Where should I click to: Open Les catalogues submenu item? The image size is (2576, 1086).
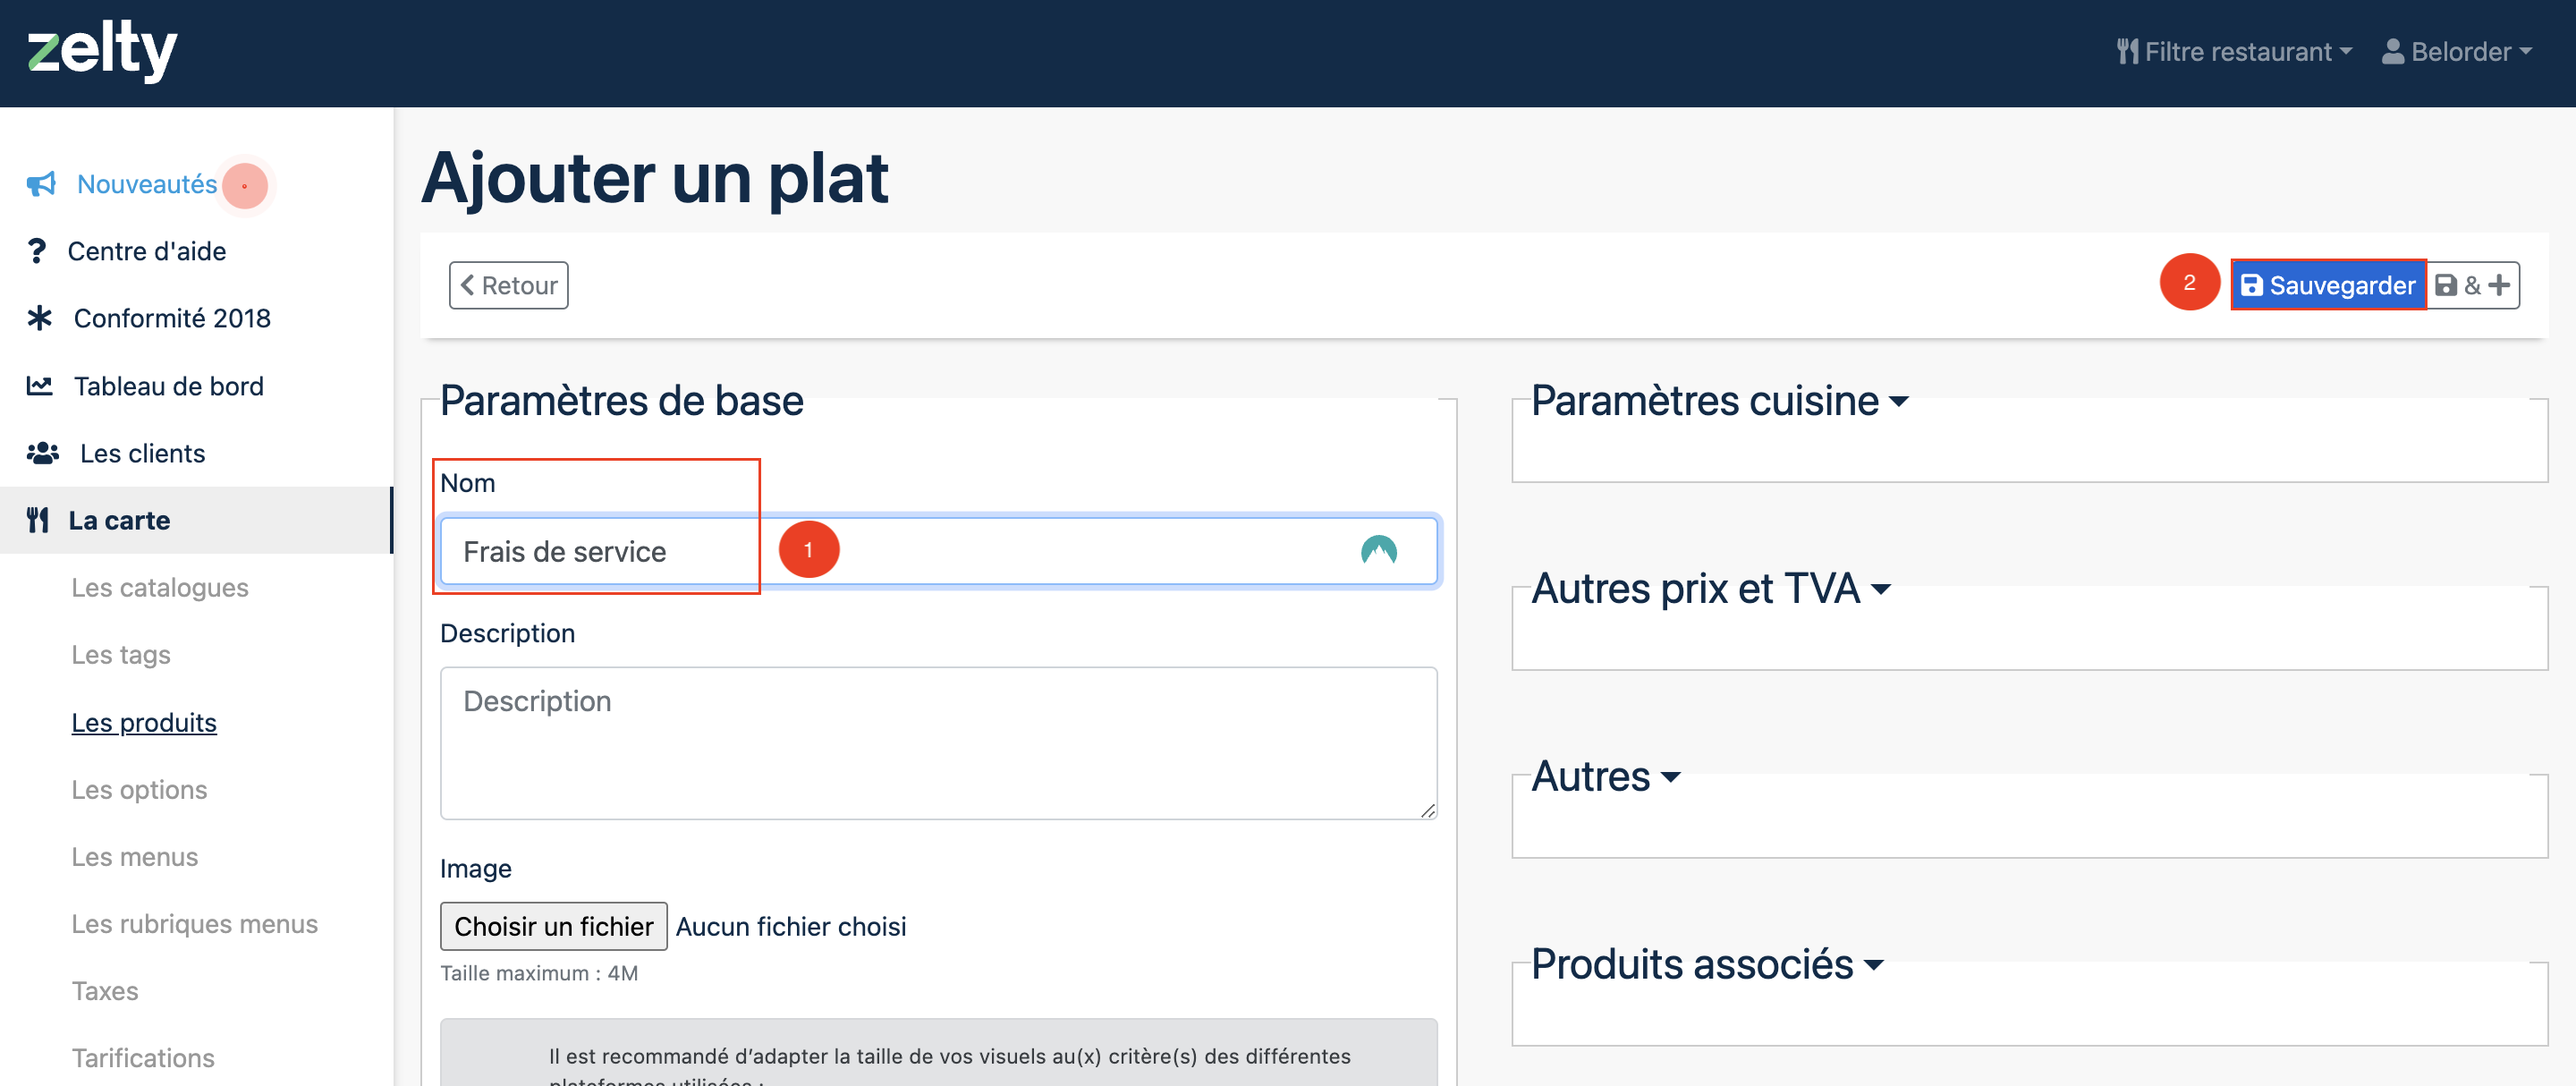point(160,588)
